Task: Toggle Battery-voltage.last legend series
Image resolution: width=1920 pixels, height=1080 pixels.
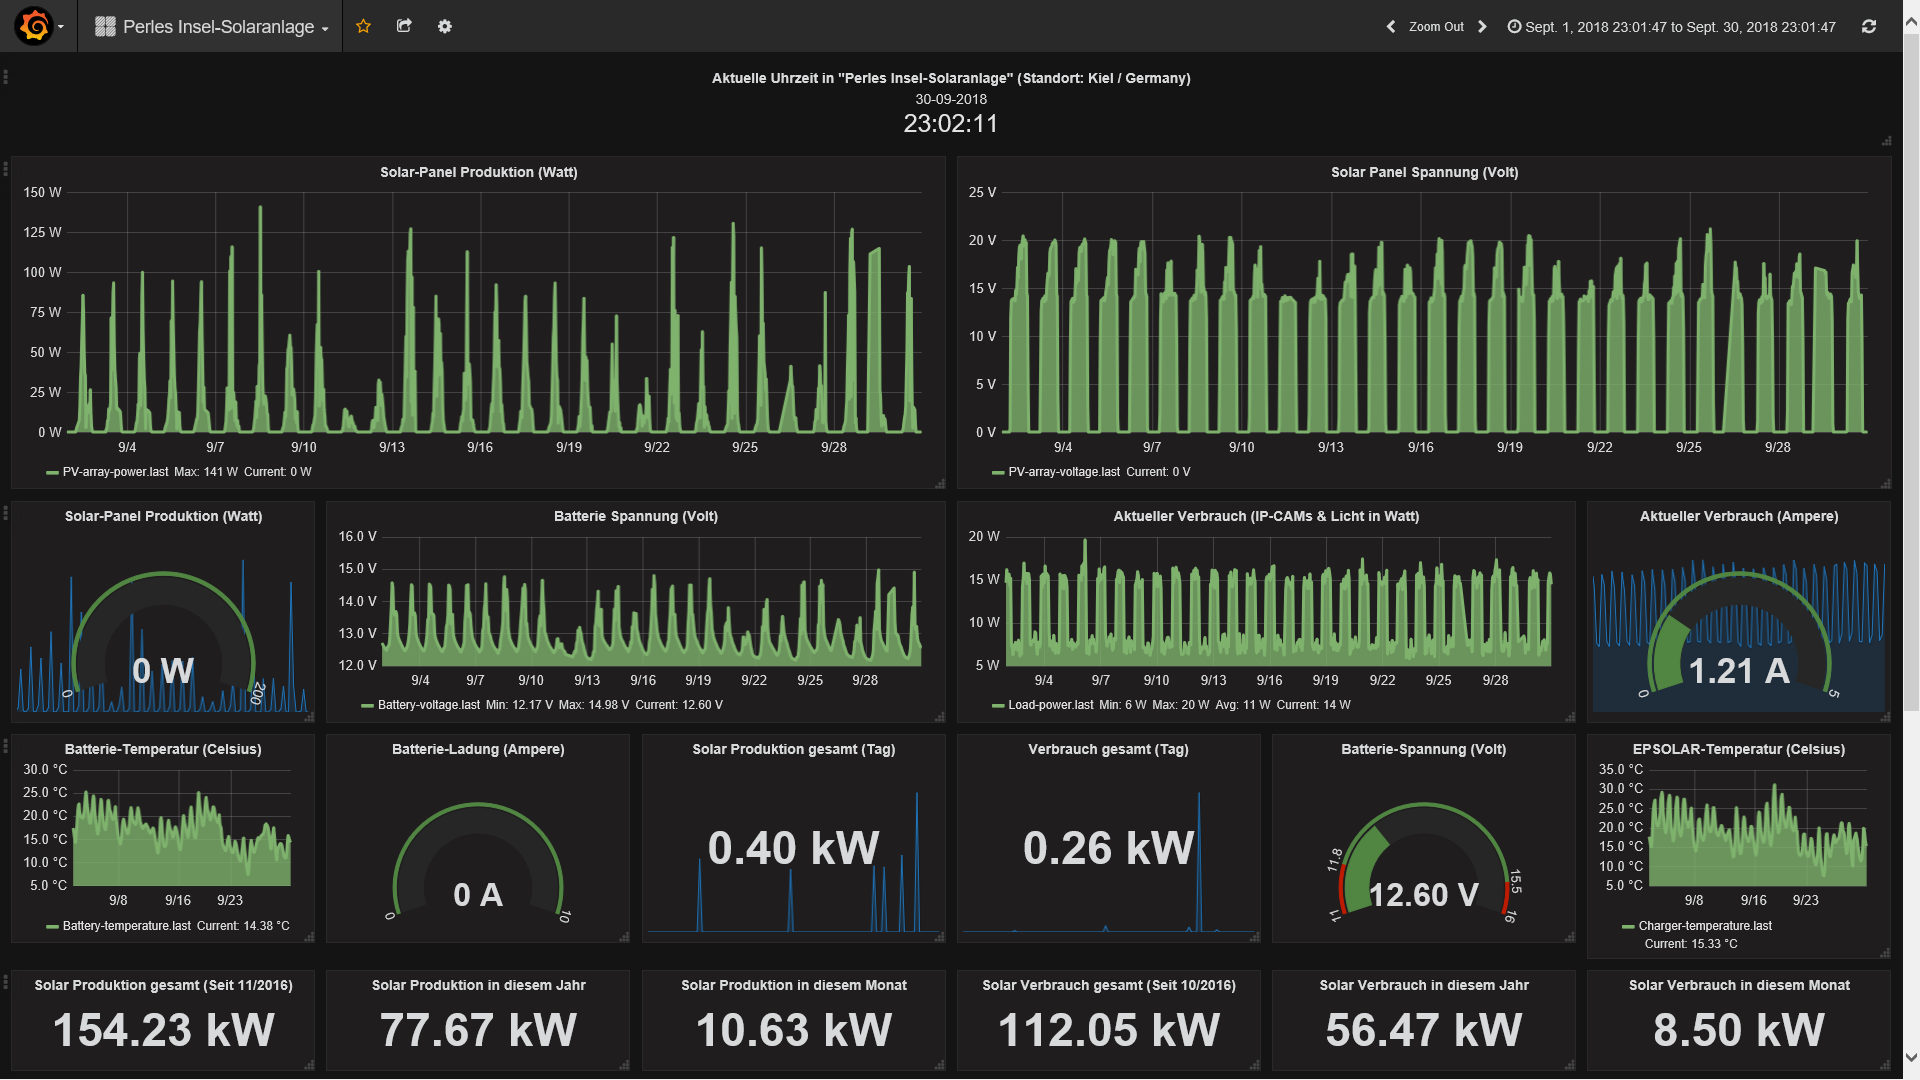Action: (428, 705)
